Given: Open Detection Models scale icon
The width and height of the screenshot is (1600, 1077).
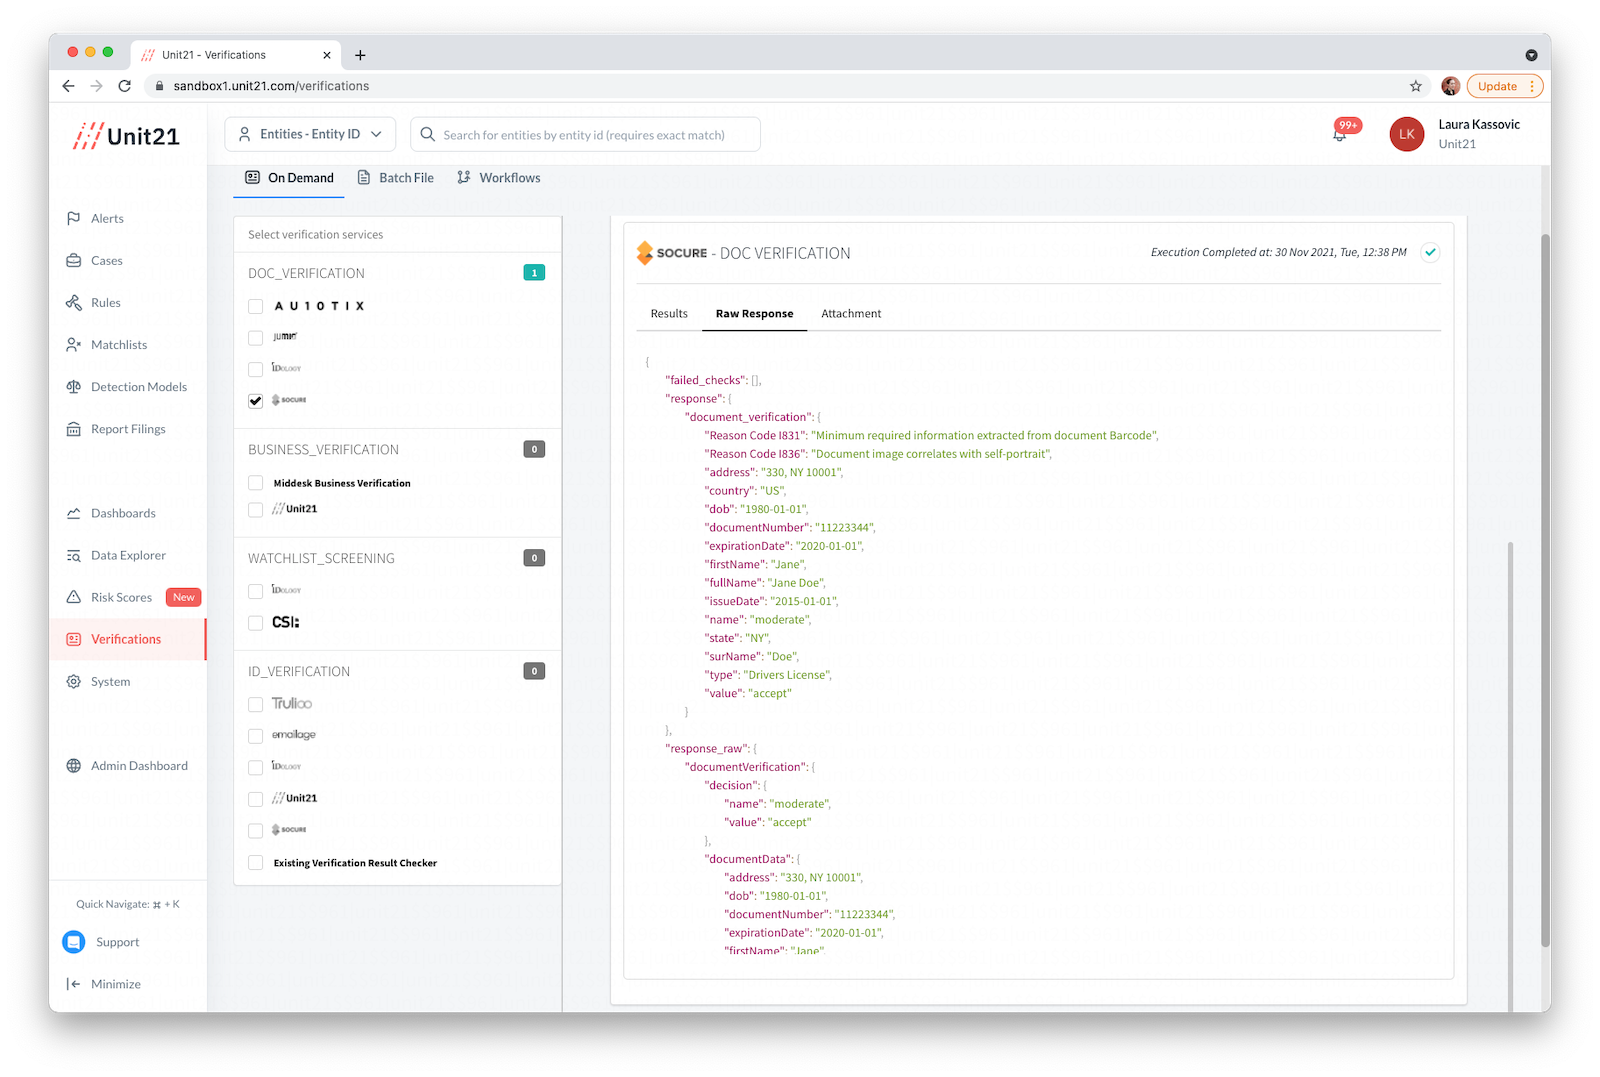Looking at the screenshot, I should pos(73,386).
